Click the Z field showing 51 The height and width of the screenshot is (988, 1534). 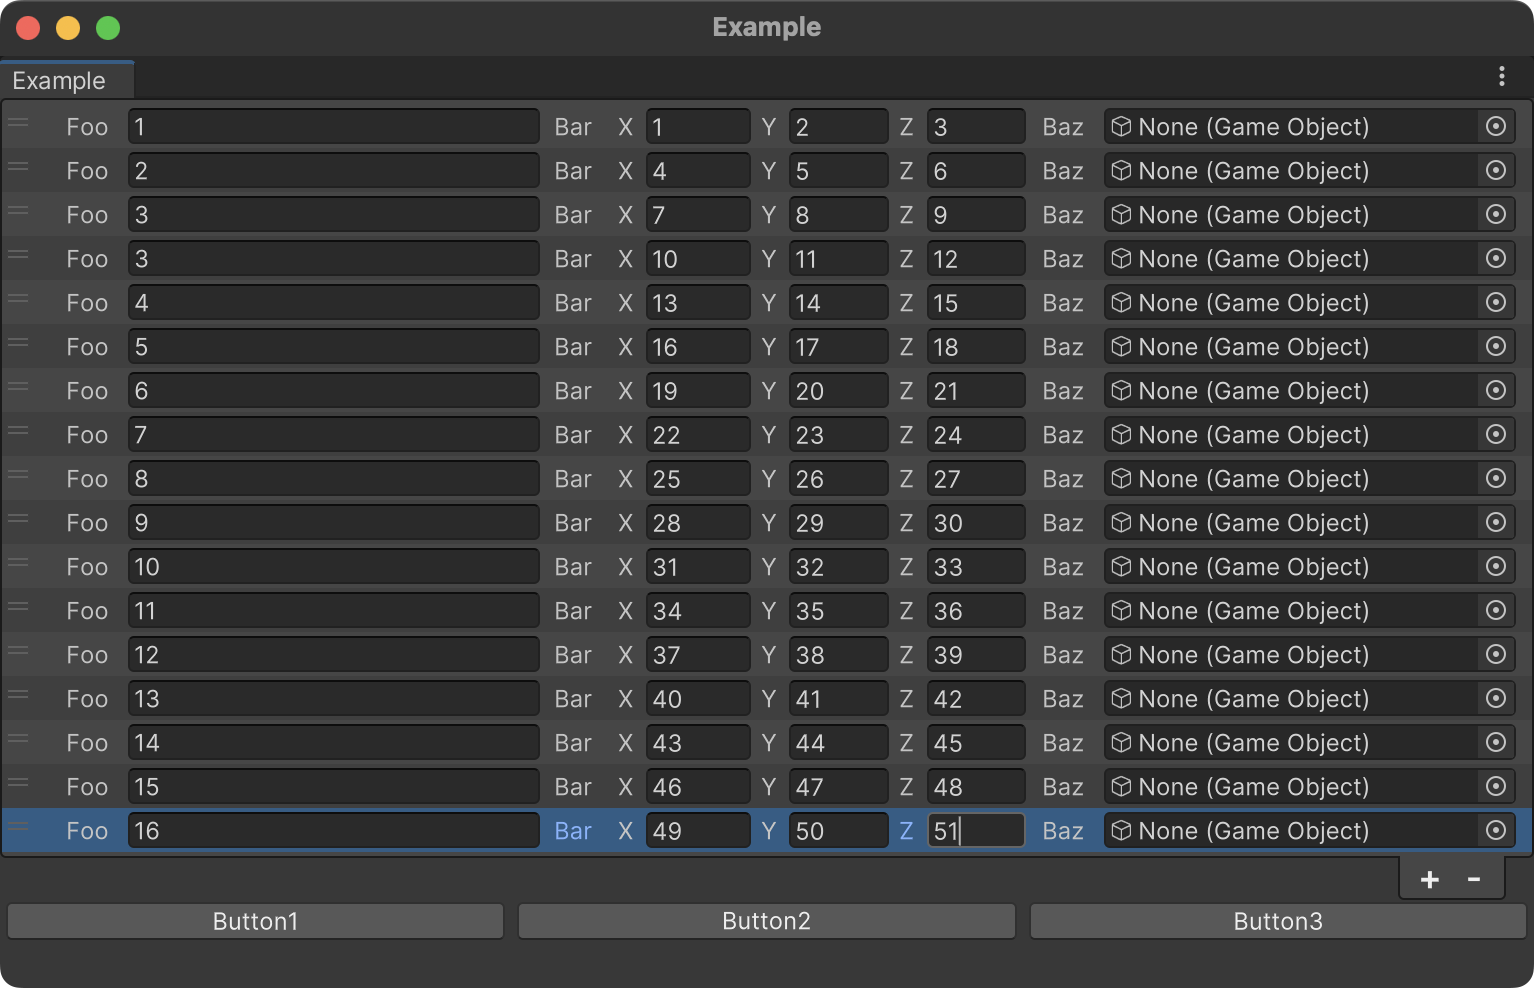tap(976, 830)
